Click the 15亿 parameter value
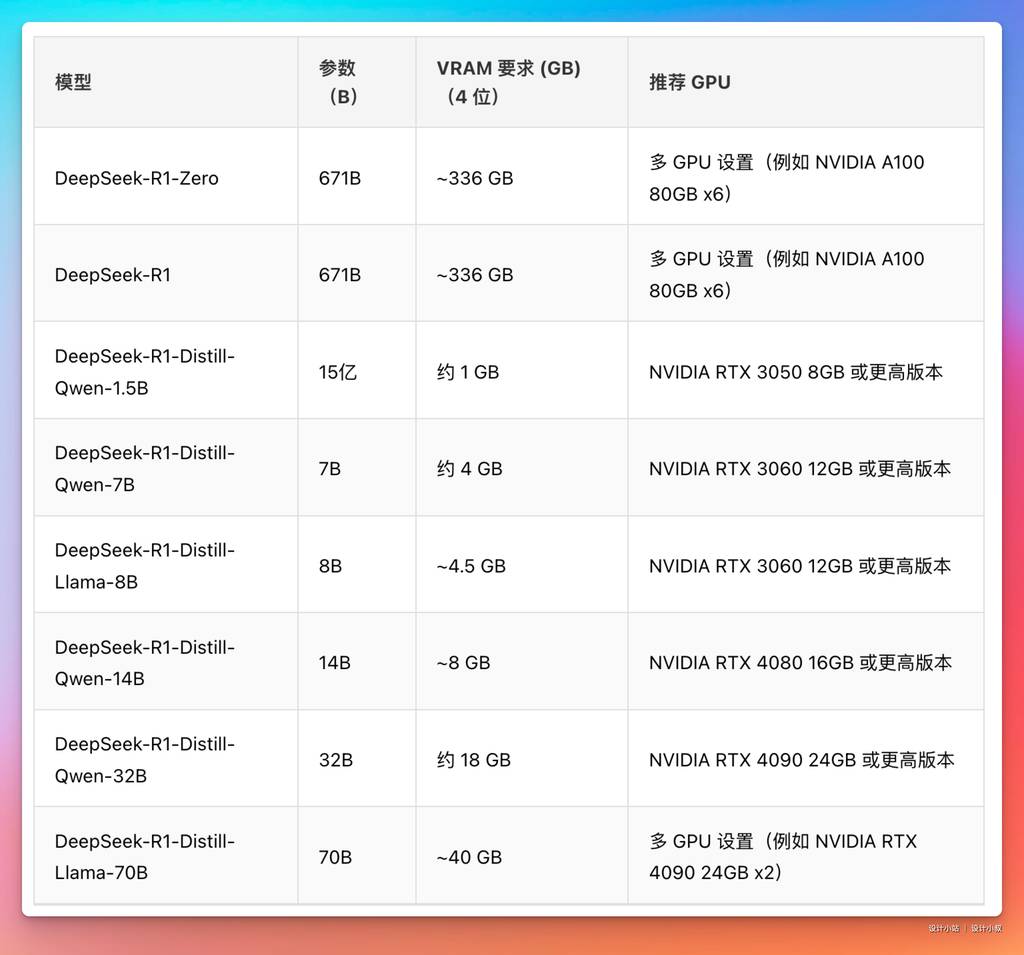1024x955 pixels. 338,372
